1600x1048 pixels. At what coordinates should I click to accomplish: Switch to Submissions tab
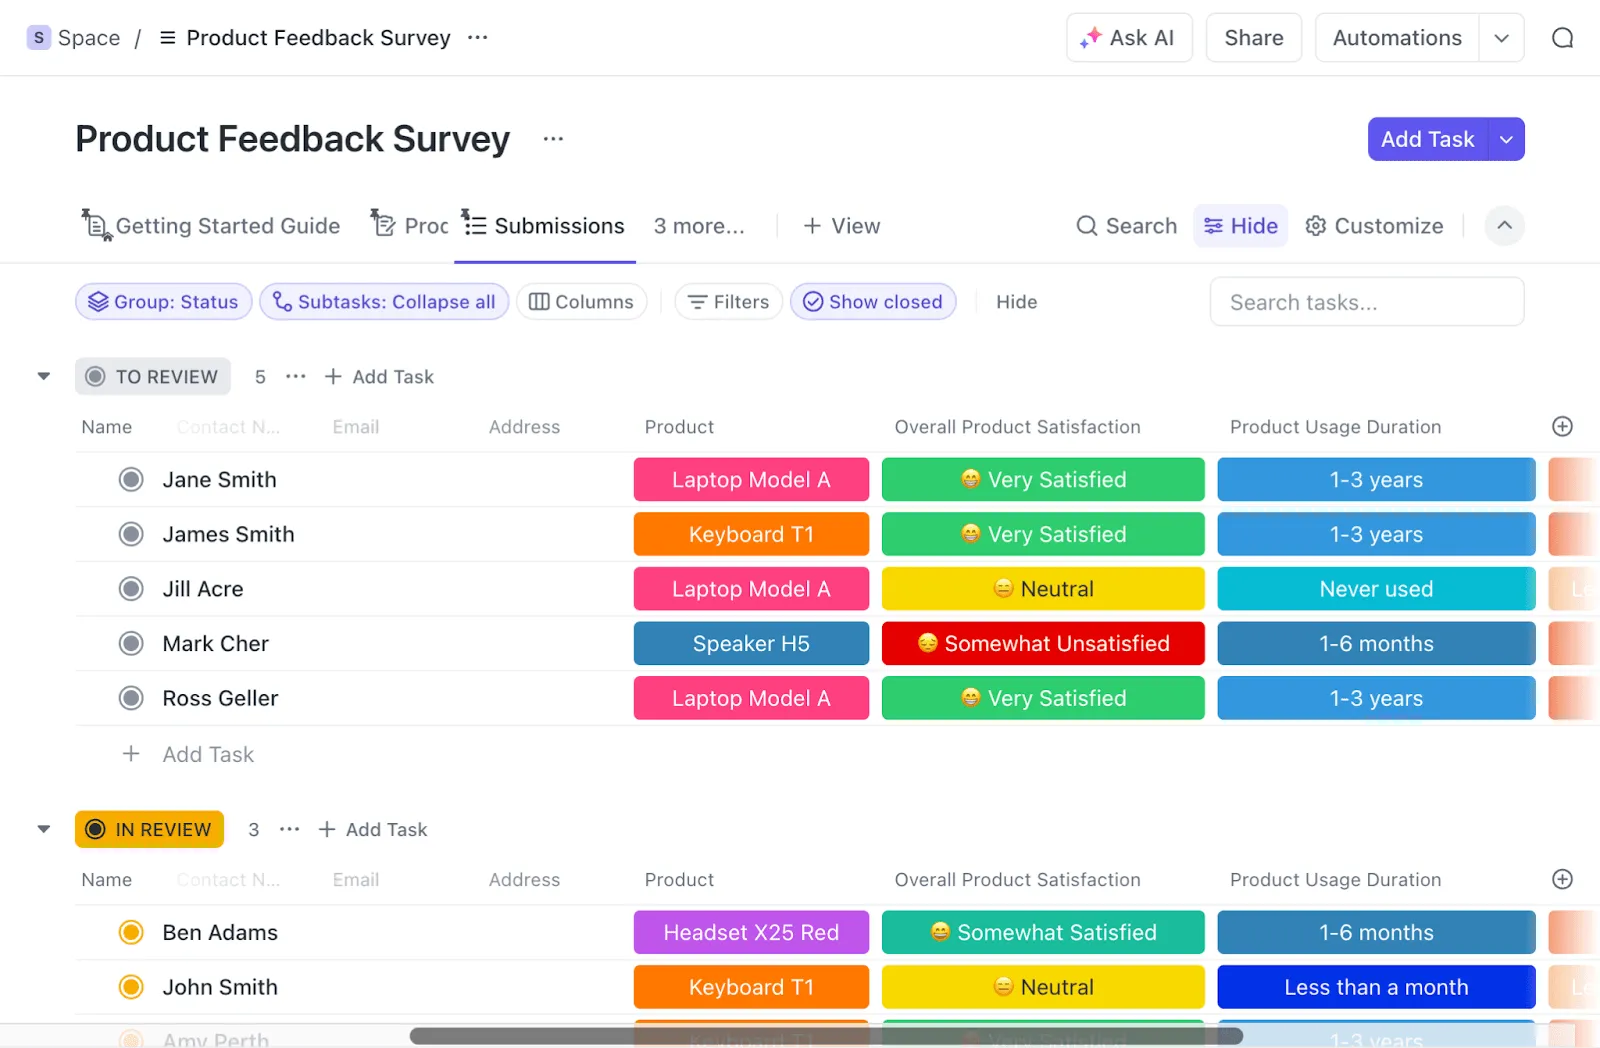point(545,226)
